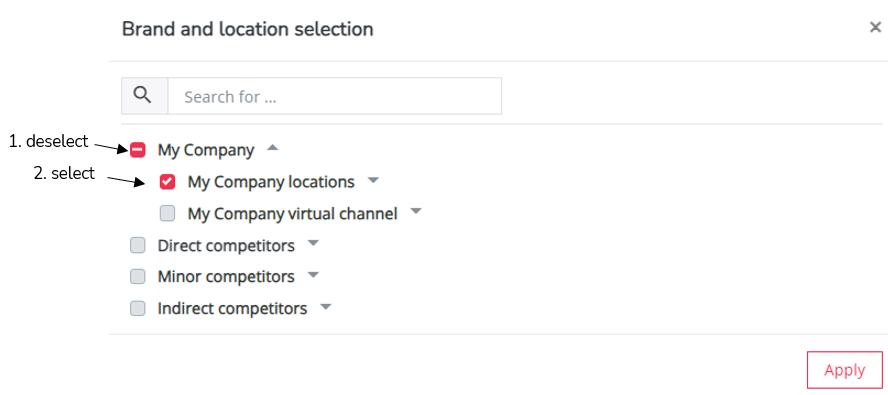Check My Company virtual channel checkbox
Screen dimensions: 888x395
click(x=168, y=214)
